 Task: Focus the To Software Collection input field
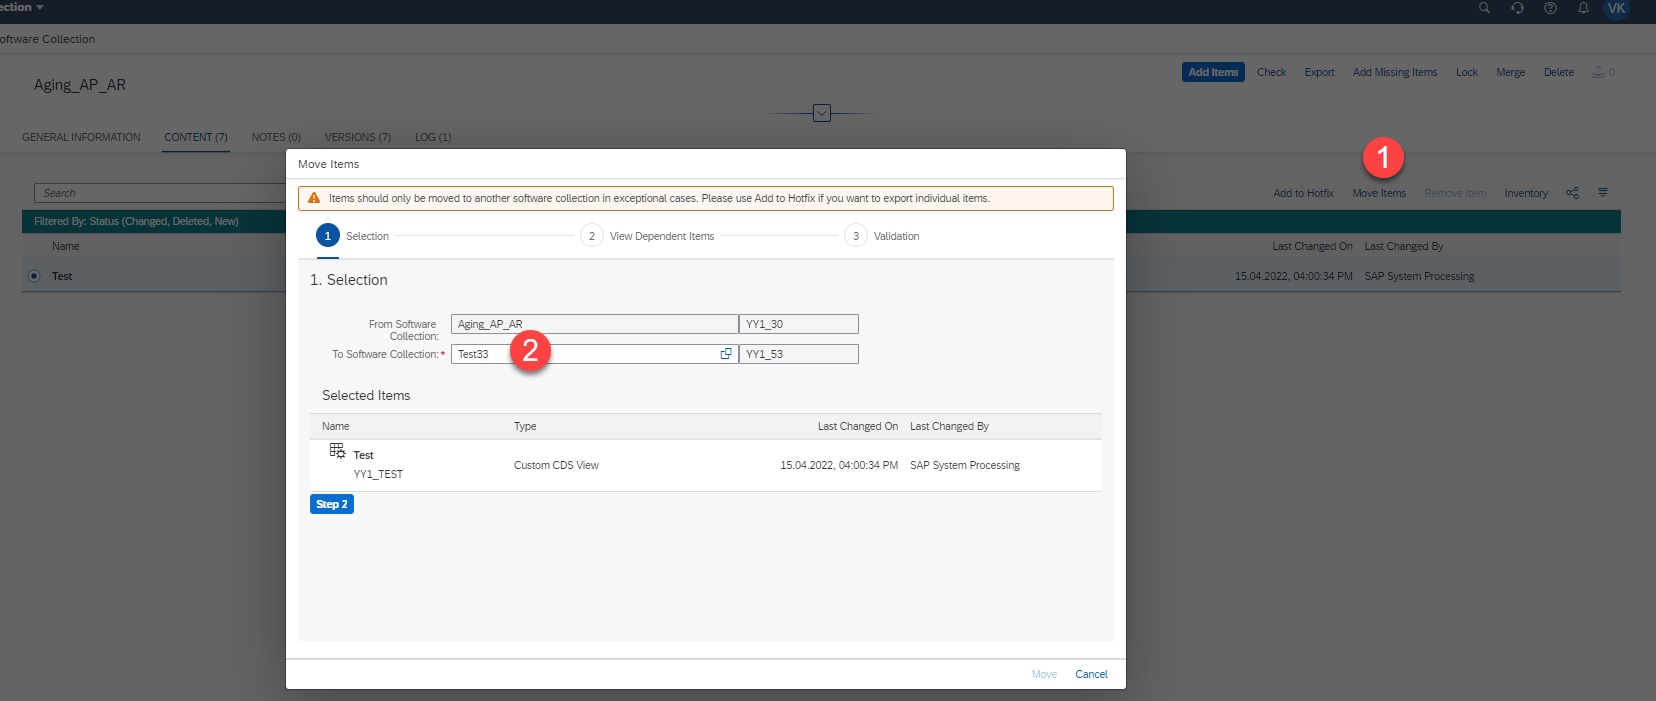594,354
